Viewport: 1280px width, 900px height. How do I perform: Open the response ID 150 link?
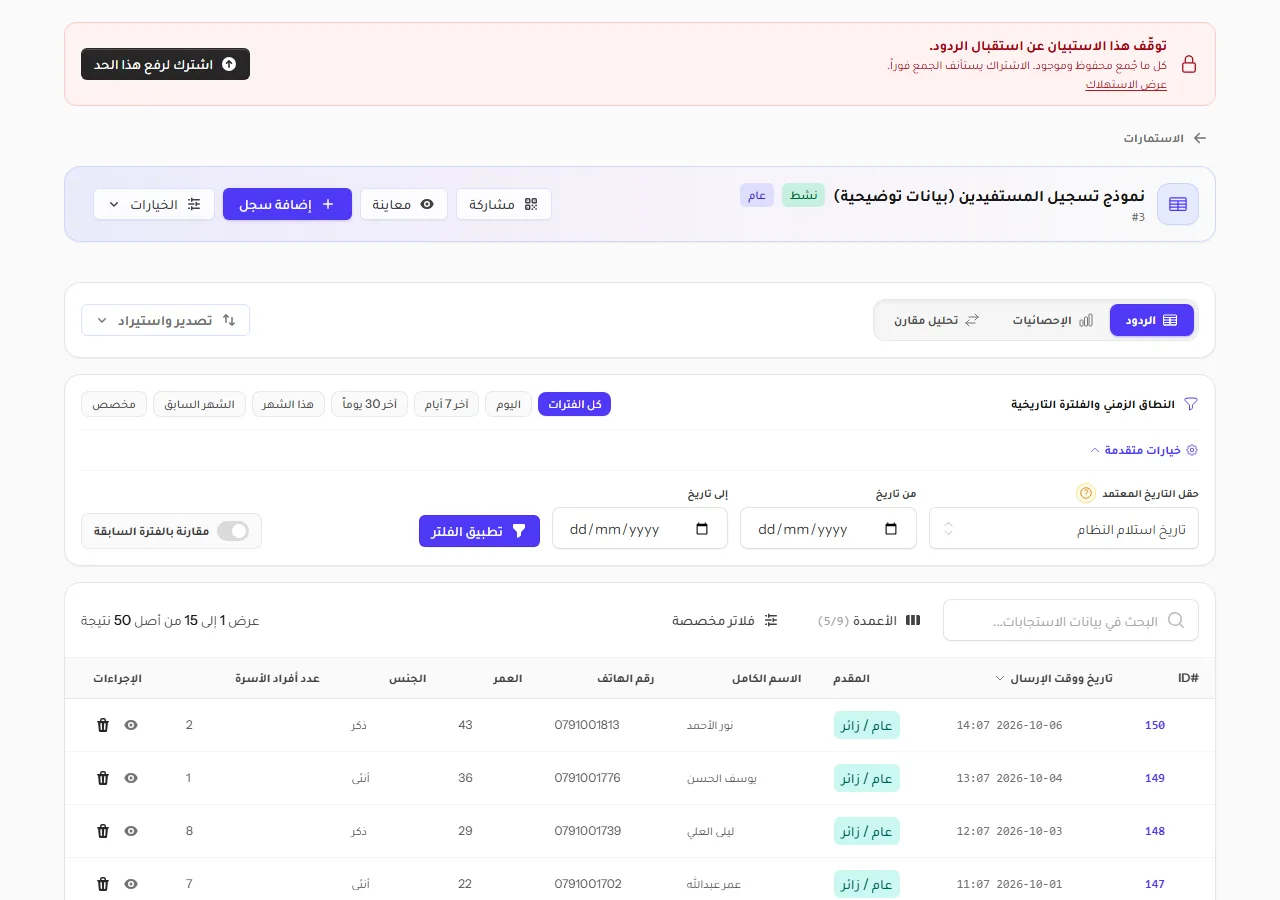click(x=1155, y=725)
